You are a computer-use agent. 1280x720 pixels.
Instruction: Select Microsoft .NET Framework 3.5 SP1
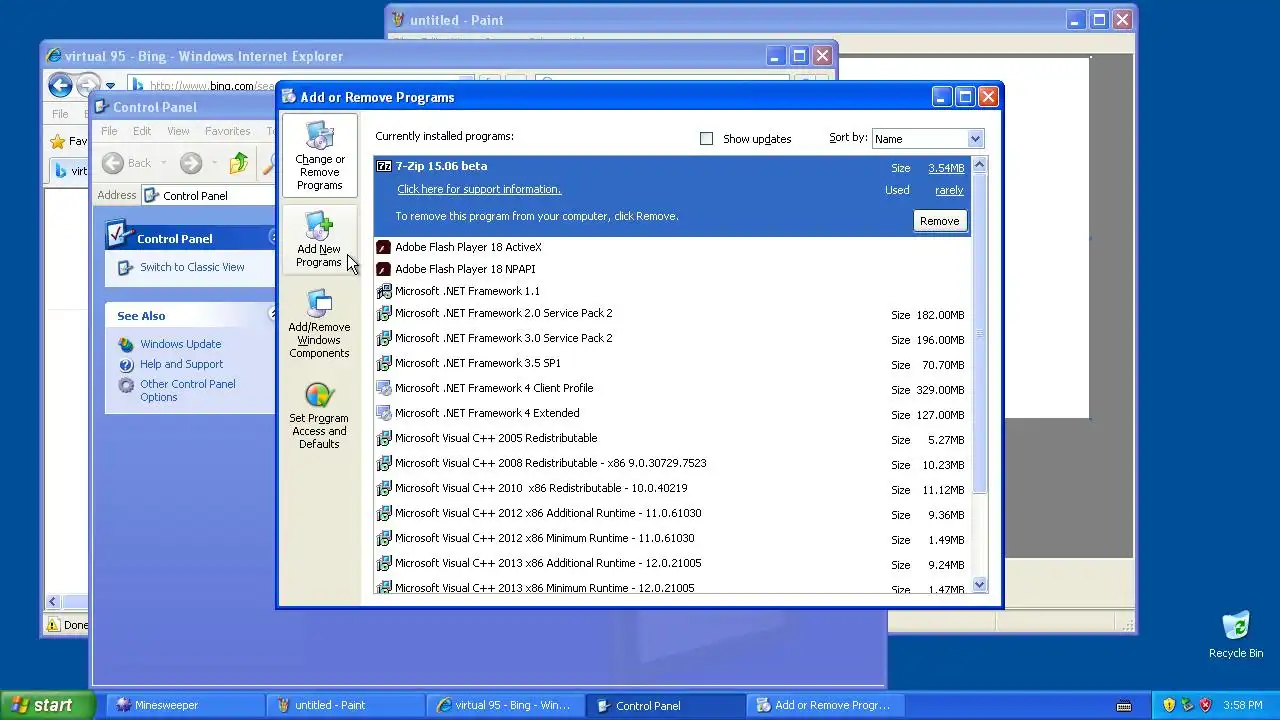(672, 364)
